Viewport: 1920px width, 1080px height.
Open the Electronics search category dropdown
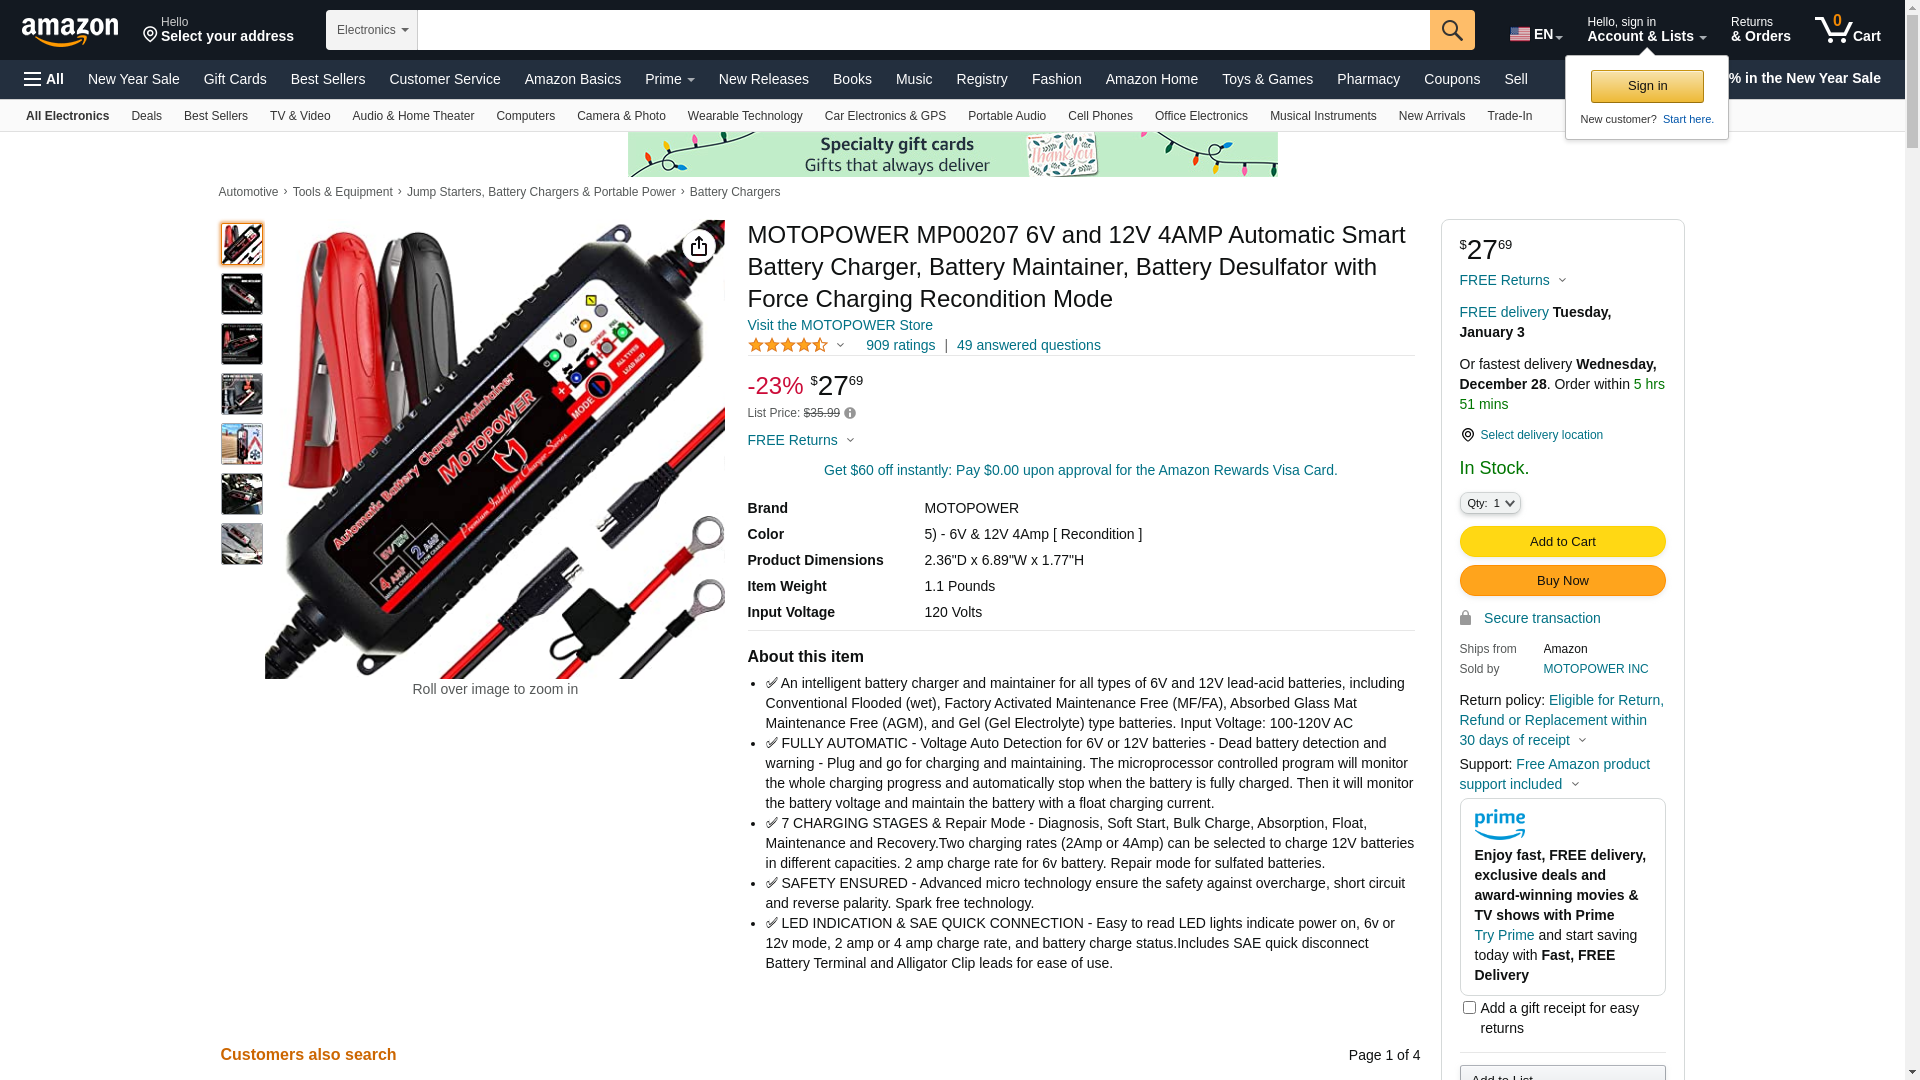click(372, 30)
